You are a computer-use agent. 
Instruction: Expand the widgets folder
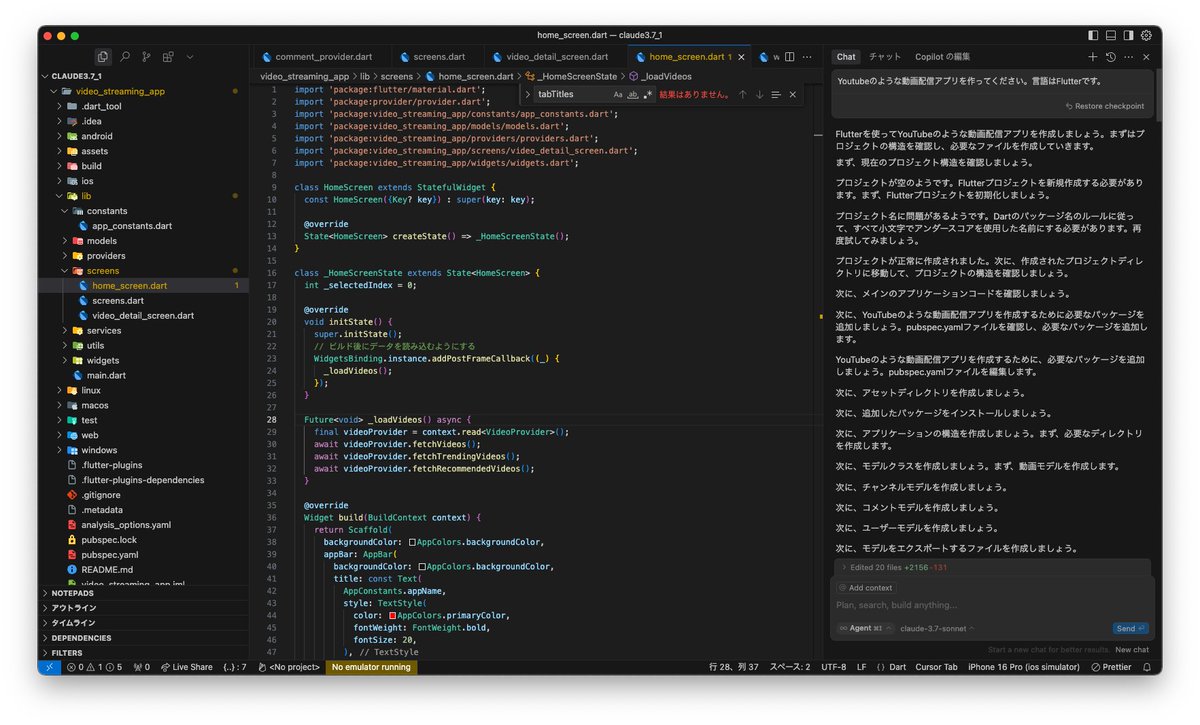pos(143,360)
